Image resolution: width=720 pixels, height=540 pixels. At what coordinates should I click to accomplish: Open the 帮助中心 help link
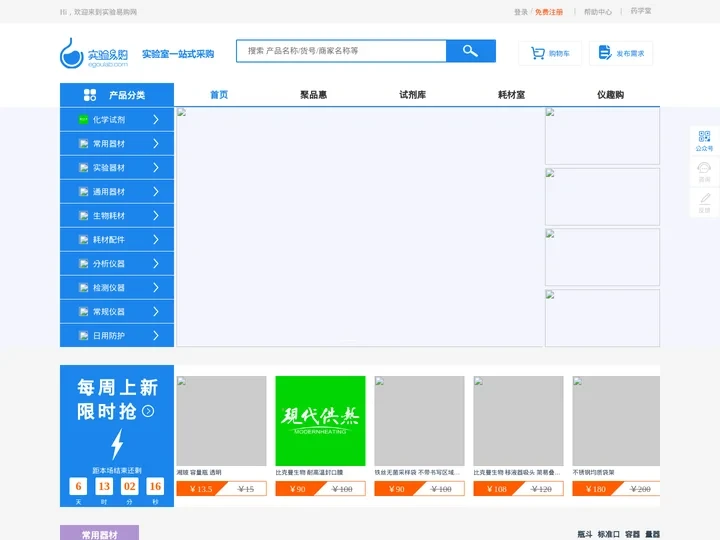(x=598, y=12)
